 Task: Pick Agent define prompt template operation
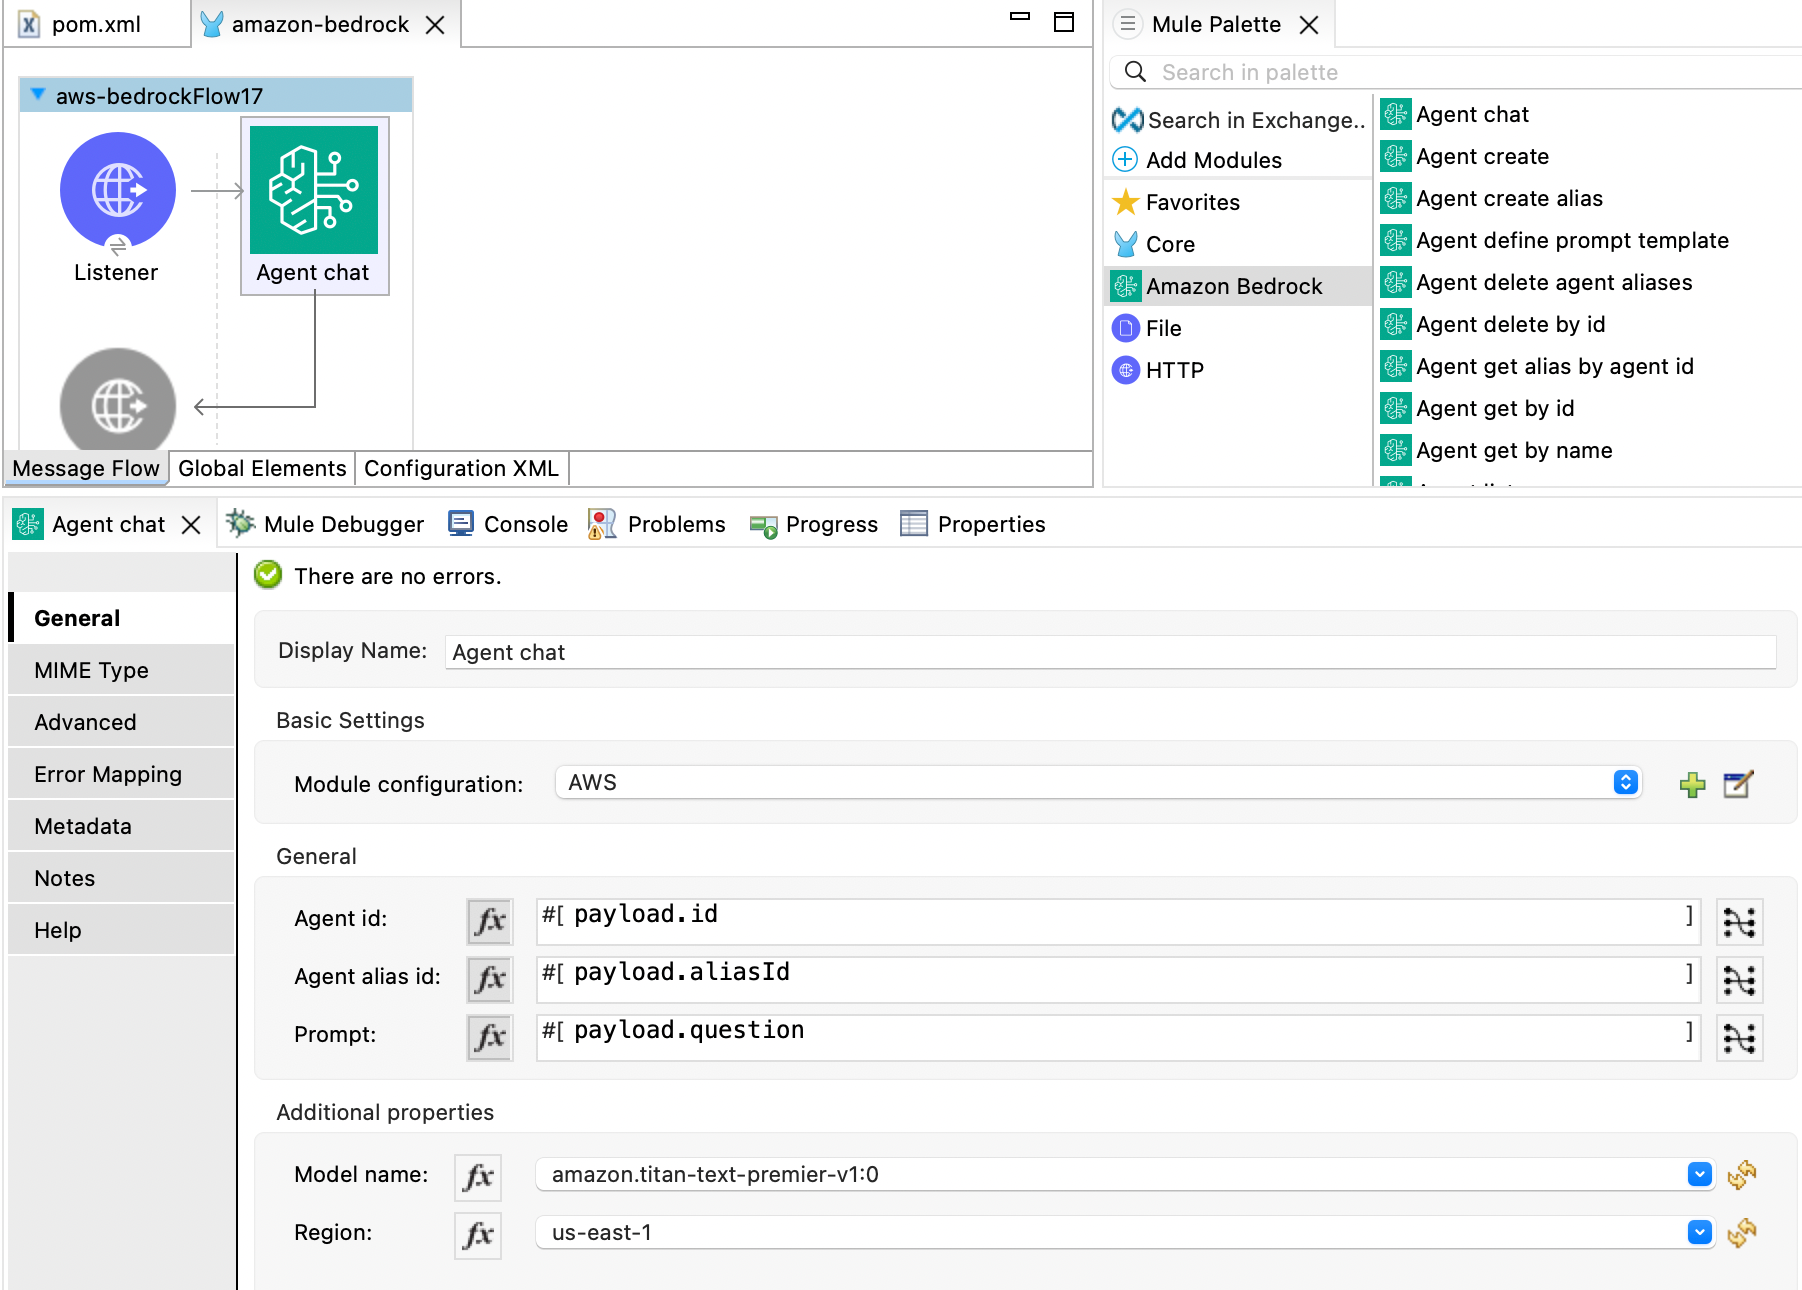(1555, 240)
